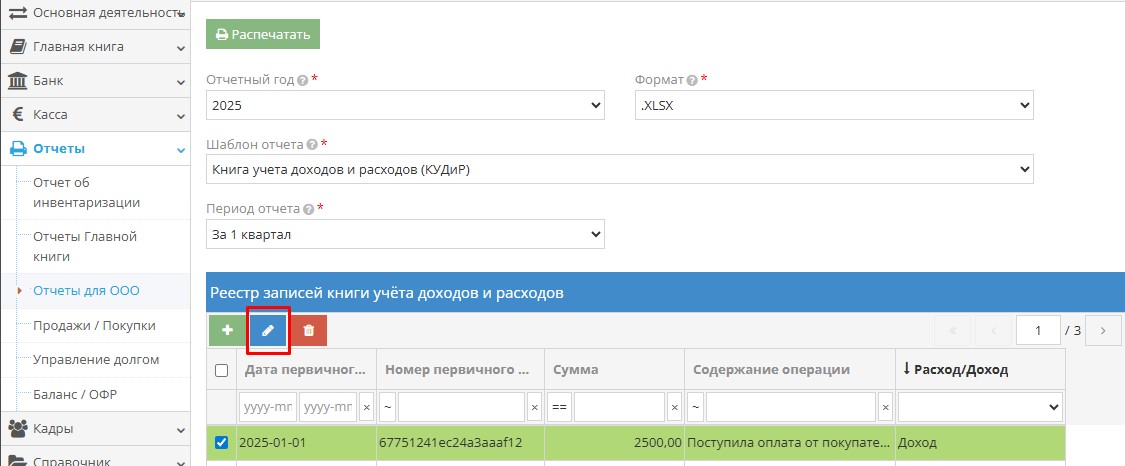Image resolution: width=1125 pixels, height=466 pixels.
Task: Open the Формат .XLSX dropdown
Action: (x=834, y=105)
